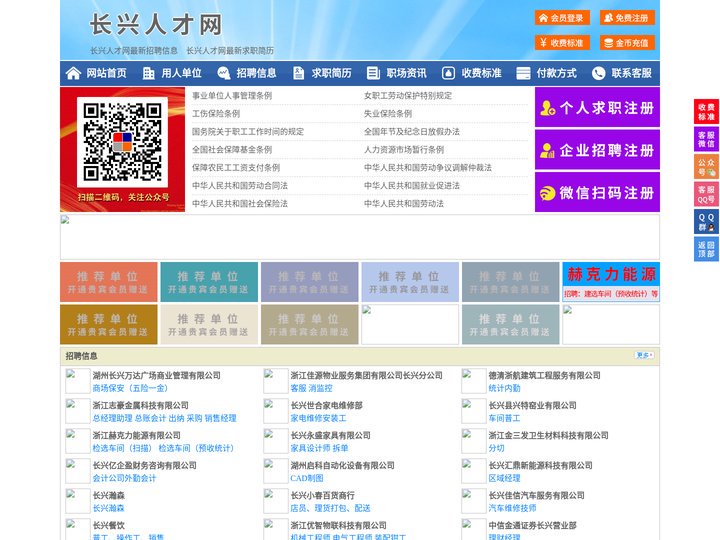The width and height of the screenshot is (720, 540).
Task: Open job link 统计内勤
Action: coord(505,388)
